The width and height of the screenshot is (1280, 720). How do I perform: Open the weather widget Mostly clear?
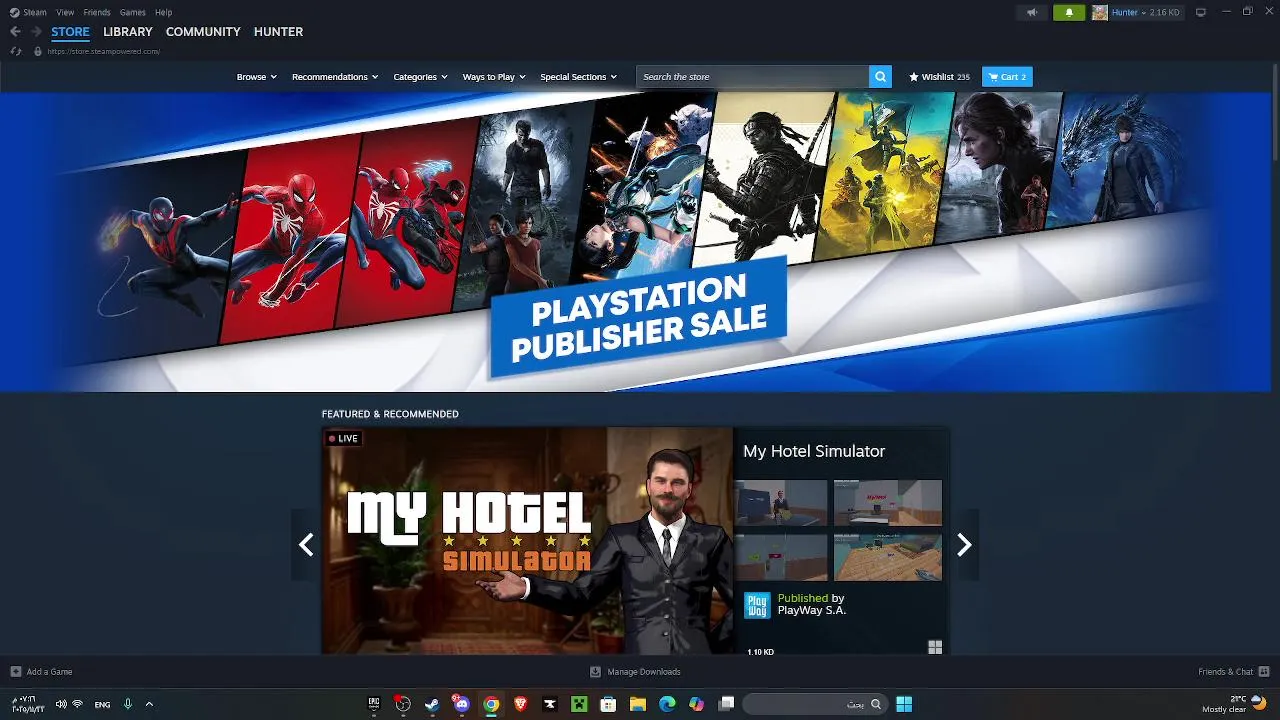tap(1235, 704)
